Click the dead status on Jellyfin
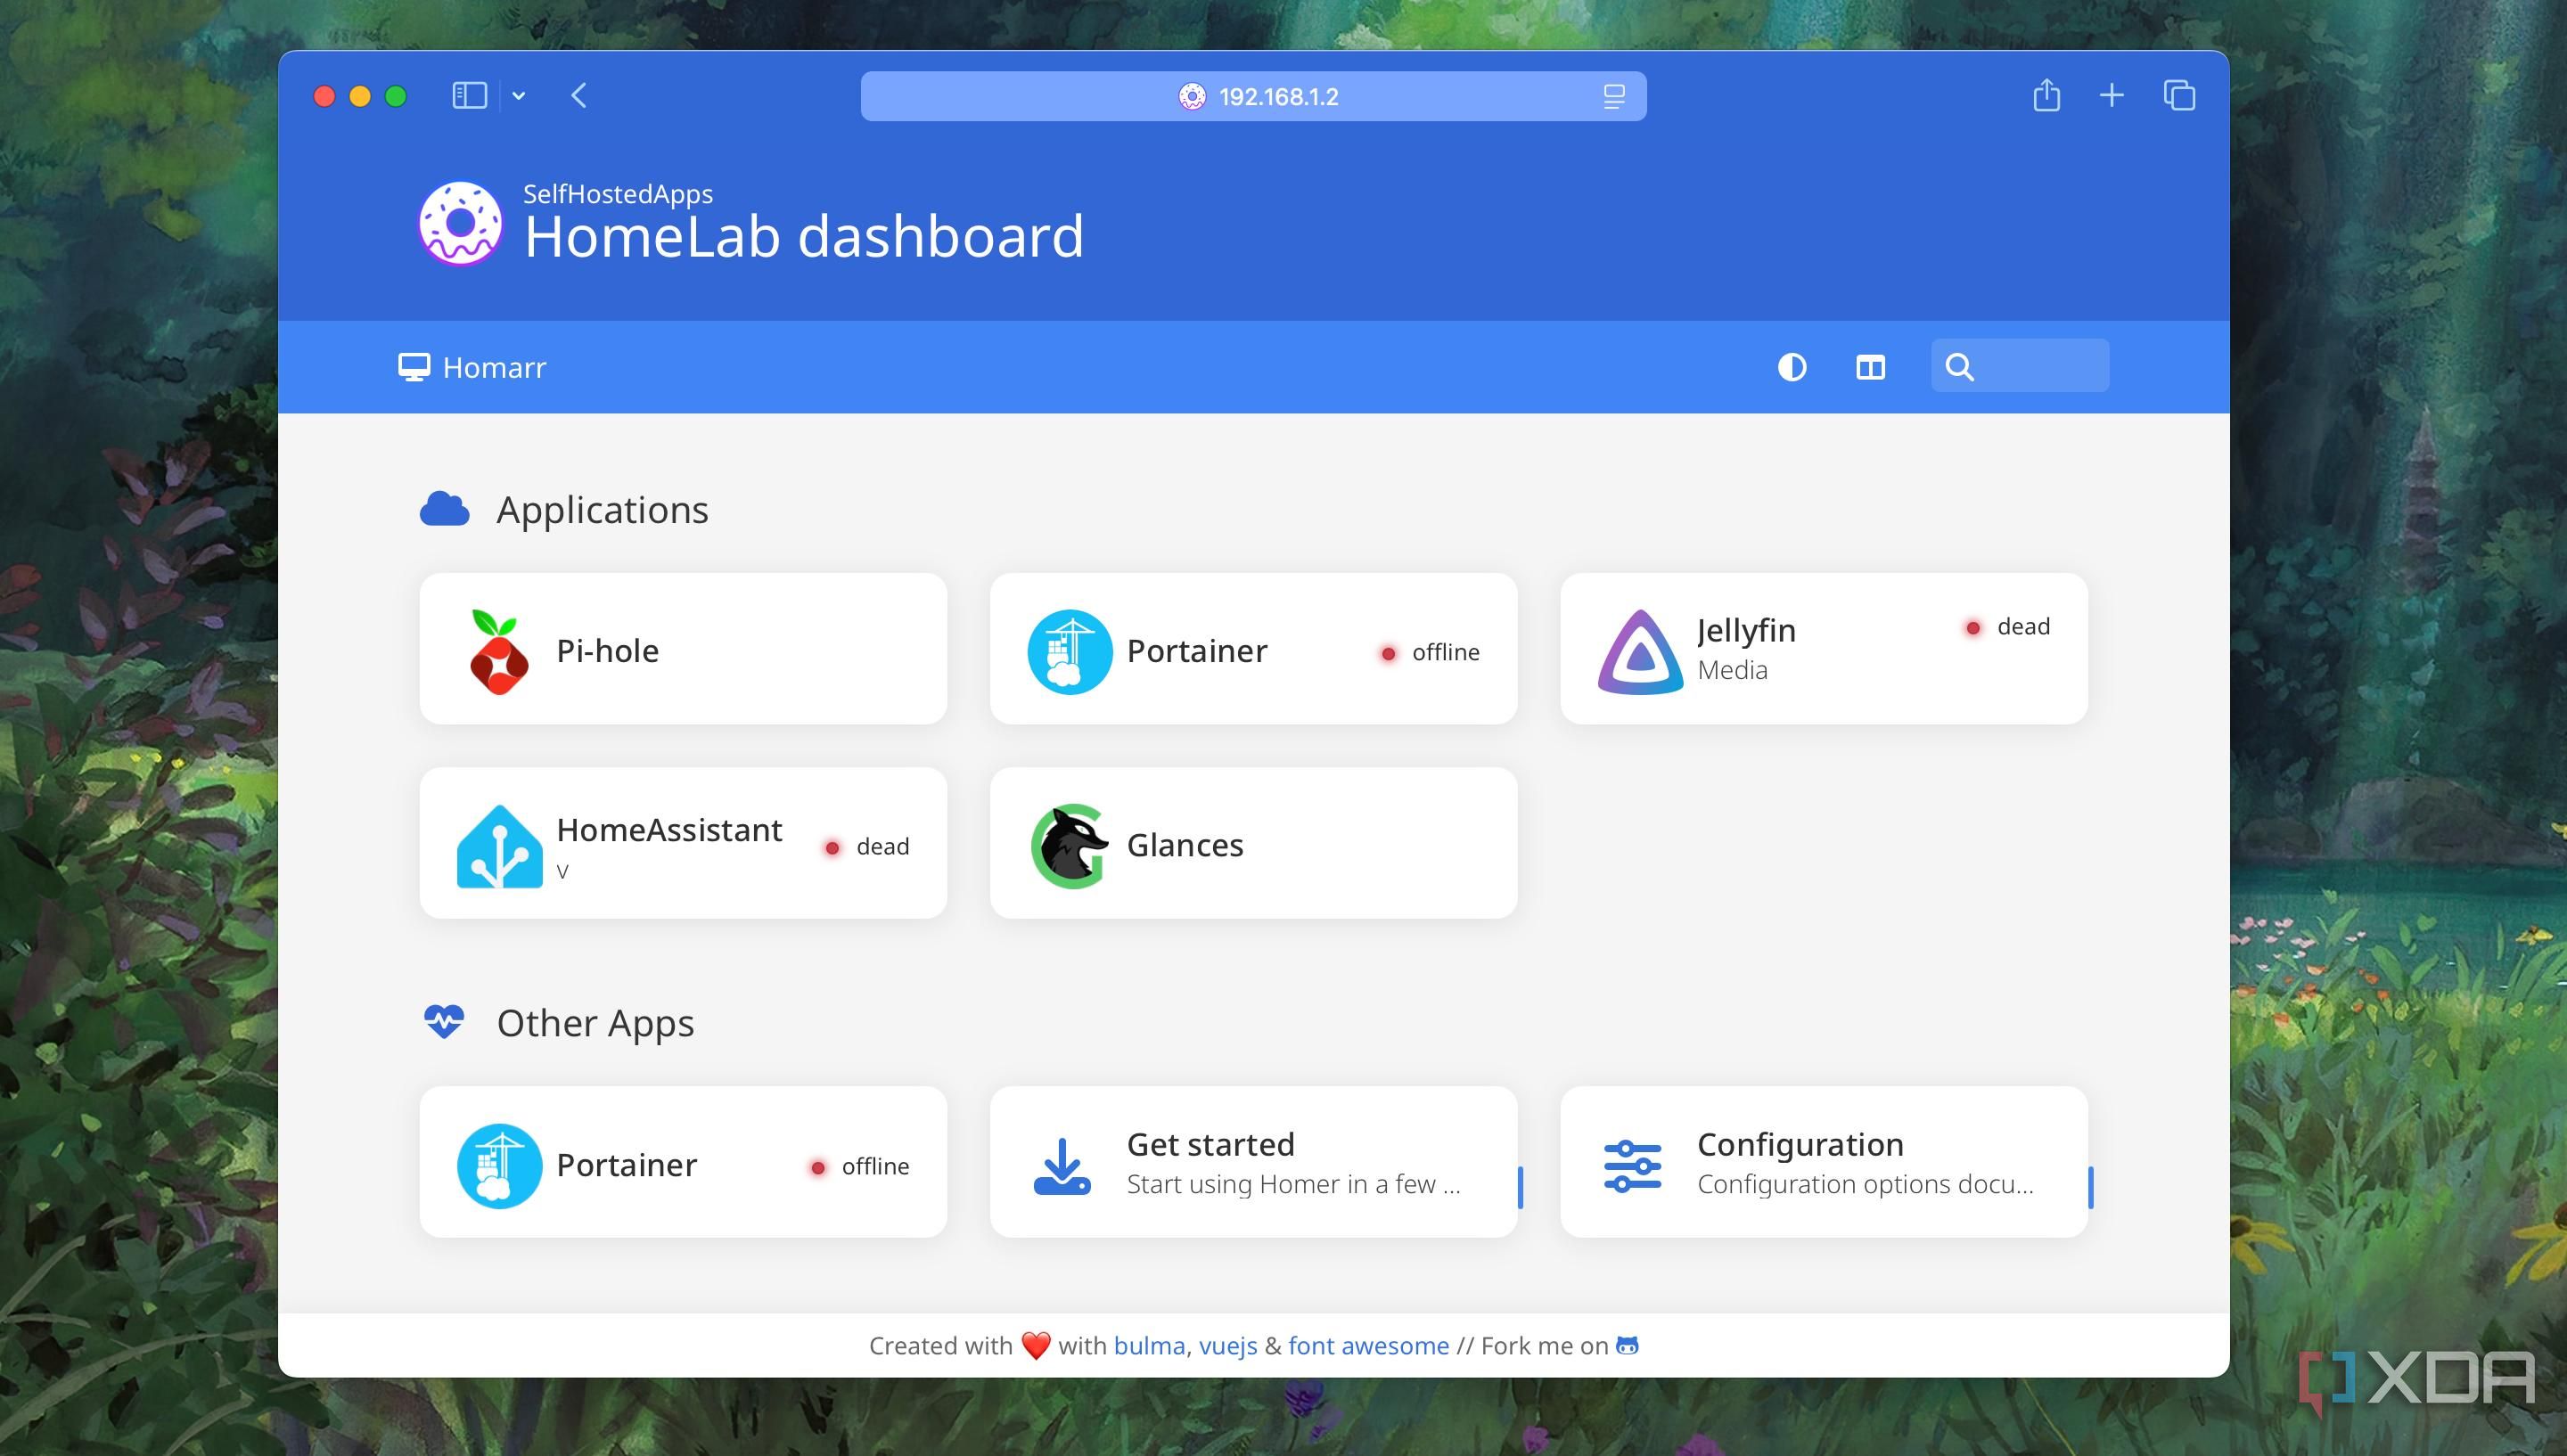Image resolution: width=2567 pixels, height=1456 pixels. [2007, 627]
